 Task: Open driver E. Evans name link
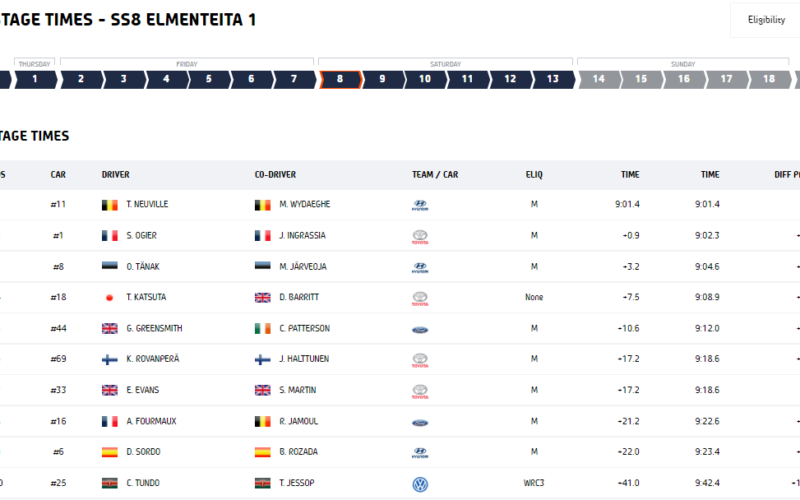143,390
